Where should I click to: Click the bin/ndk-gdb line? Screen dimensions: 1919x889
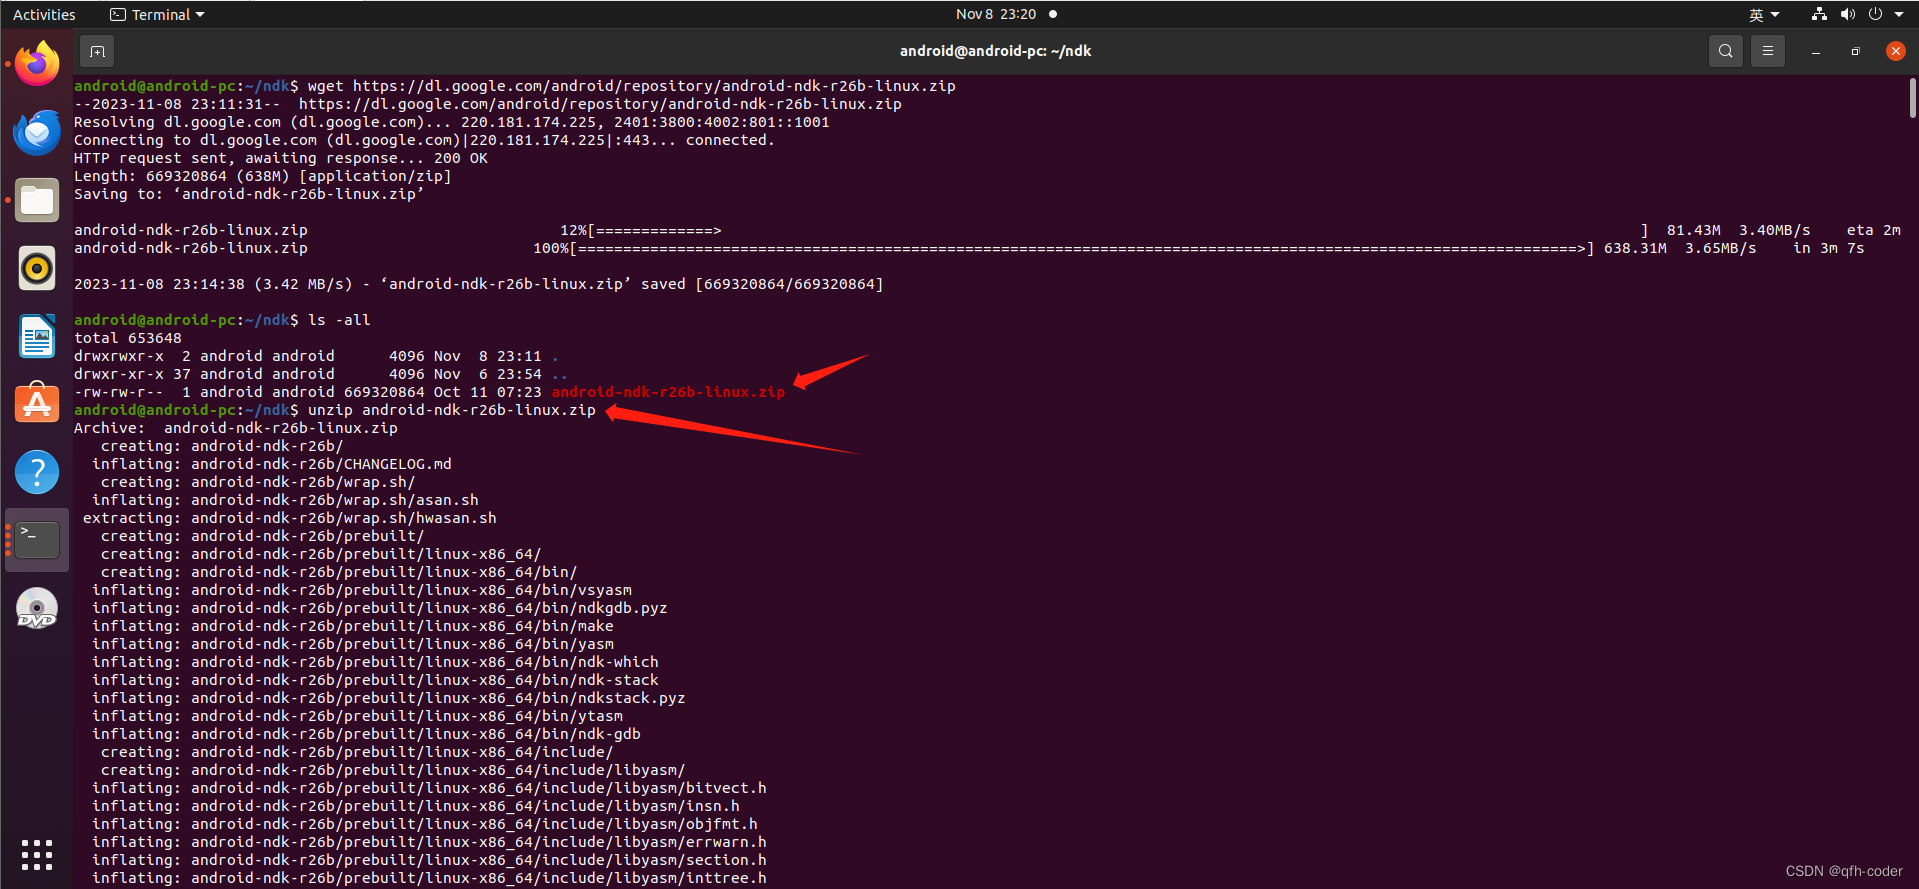click(367, 734)
